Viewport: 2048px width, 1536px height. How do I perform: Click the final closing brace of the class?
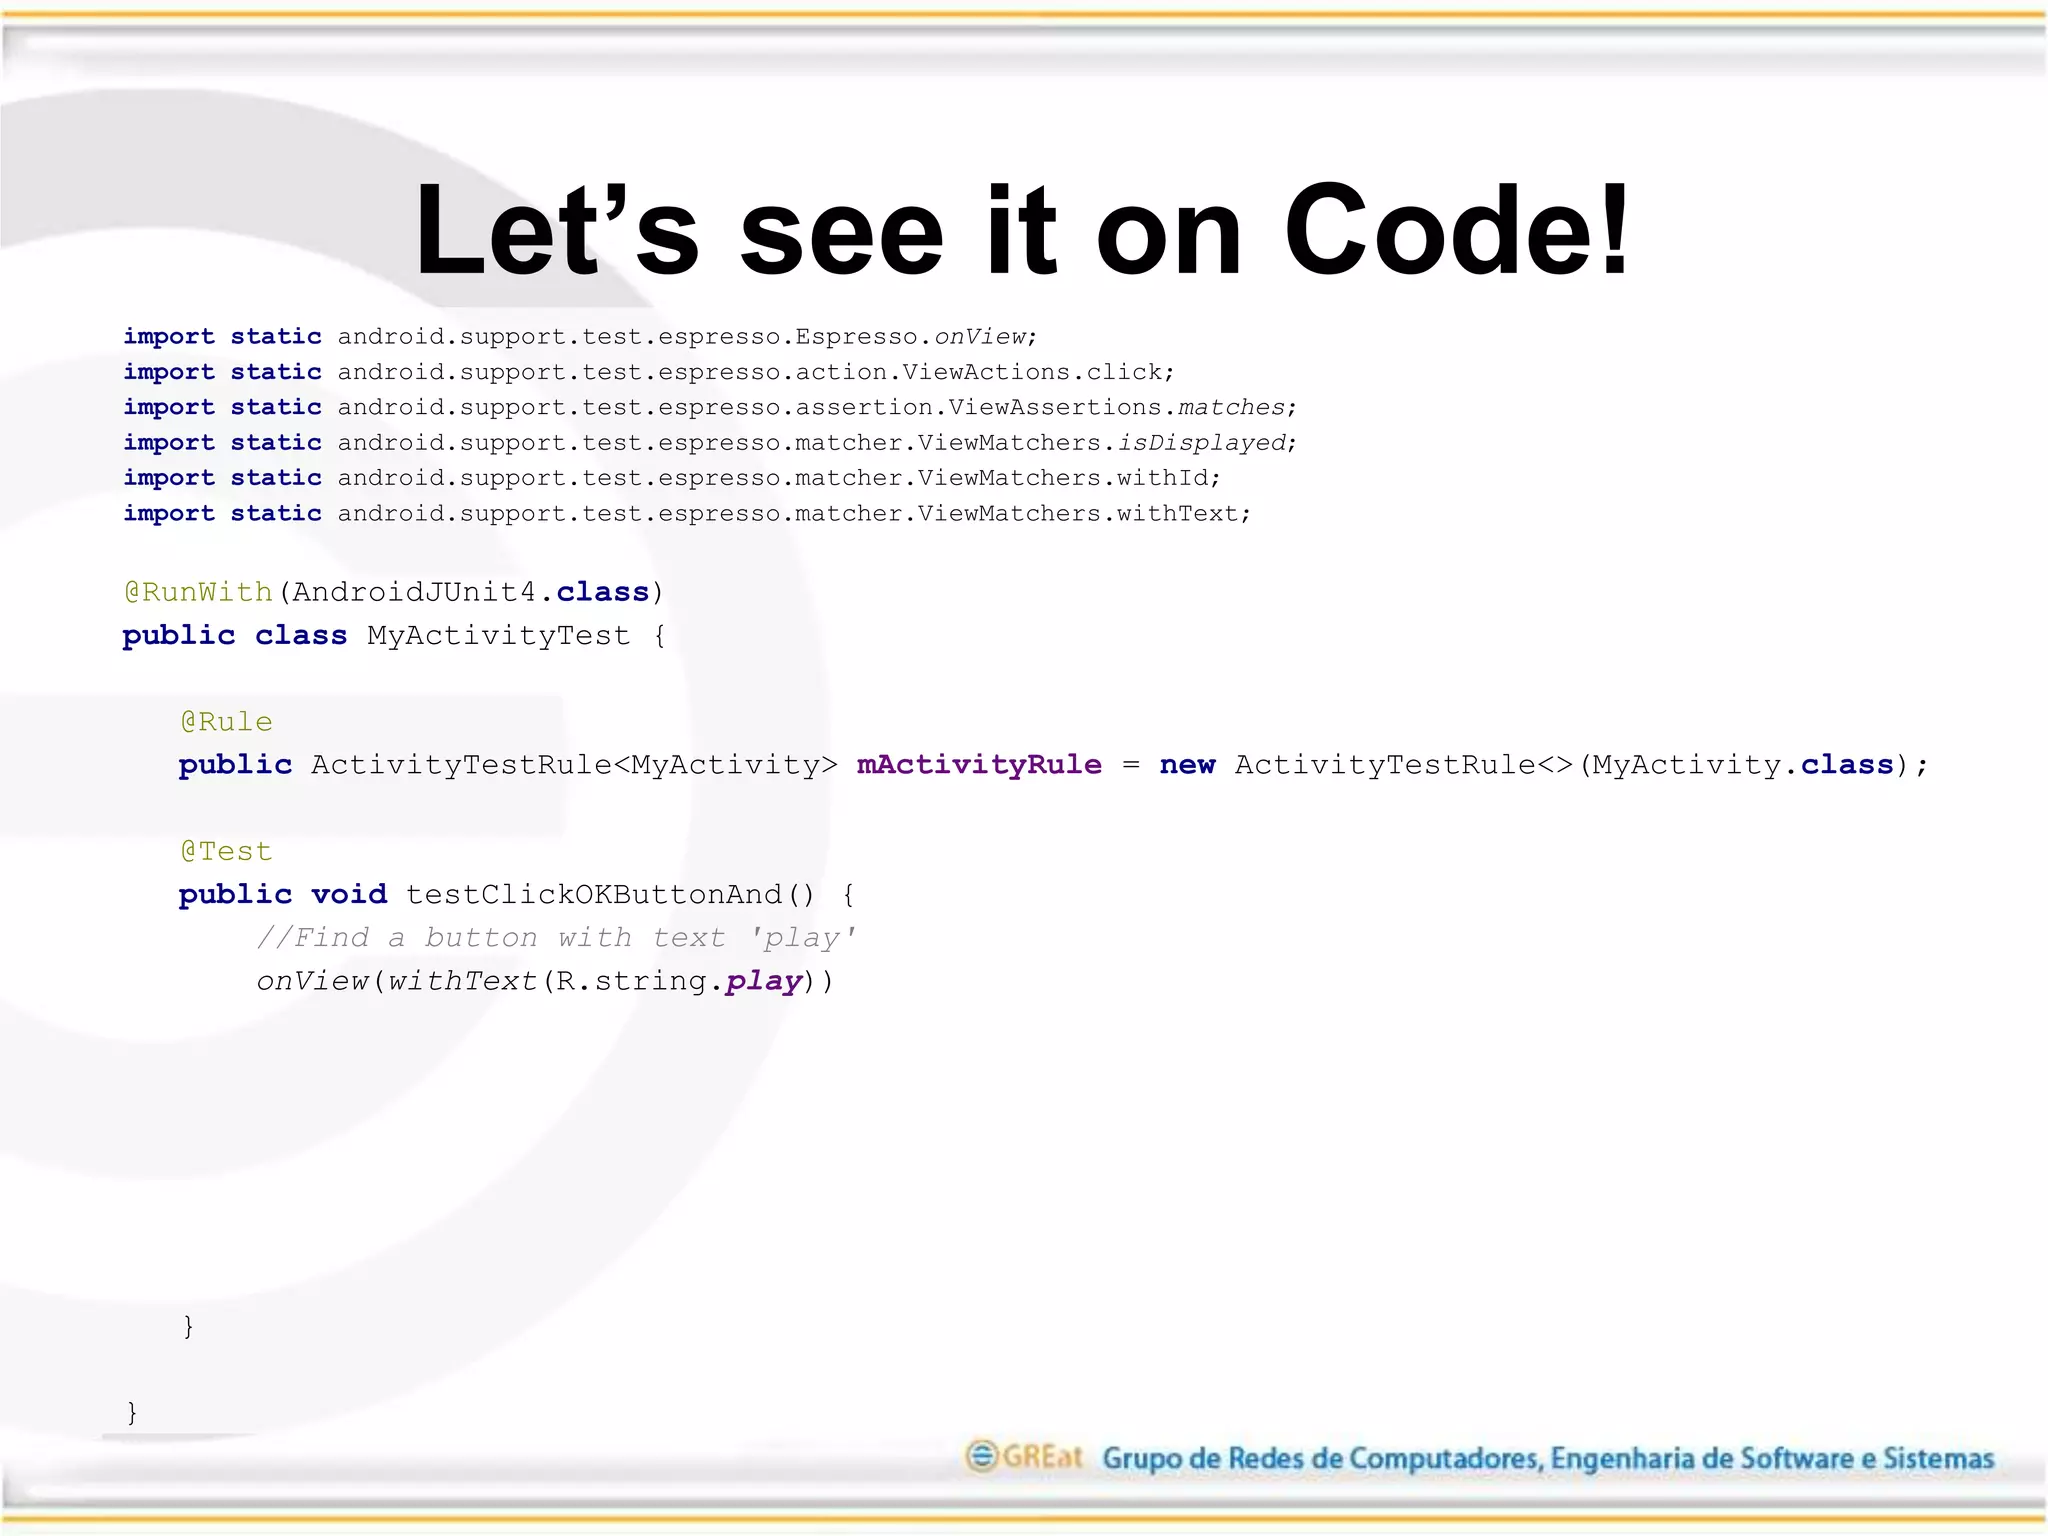point(132,1411)
